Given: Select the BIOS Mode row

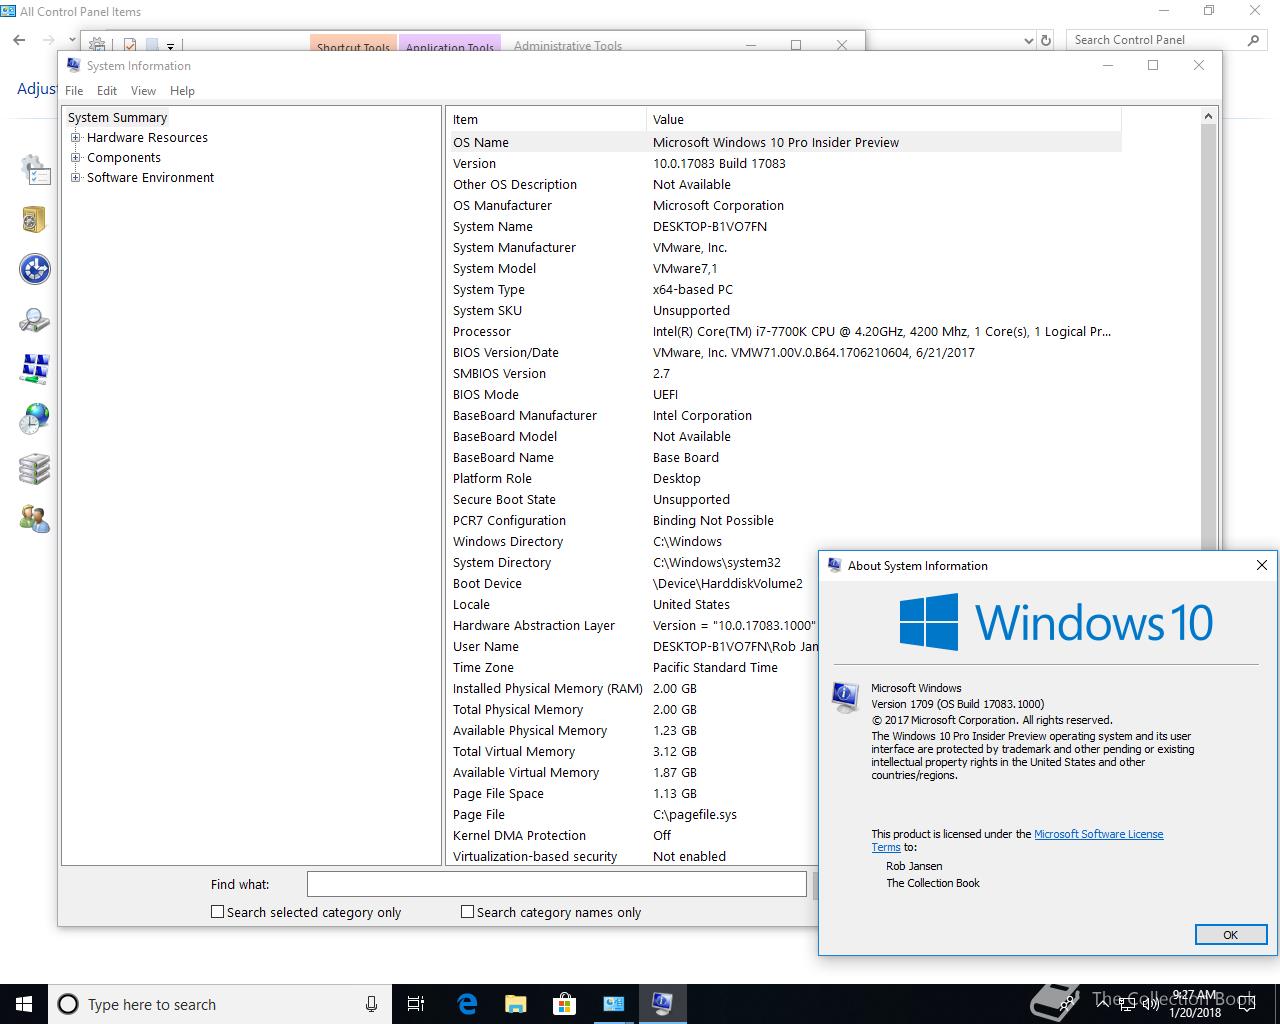Looking at the screenshot, I should (x=785, y=394).
